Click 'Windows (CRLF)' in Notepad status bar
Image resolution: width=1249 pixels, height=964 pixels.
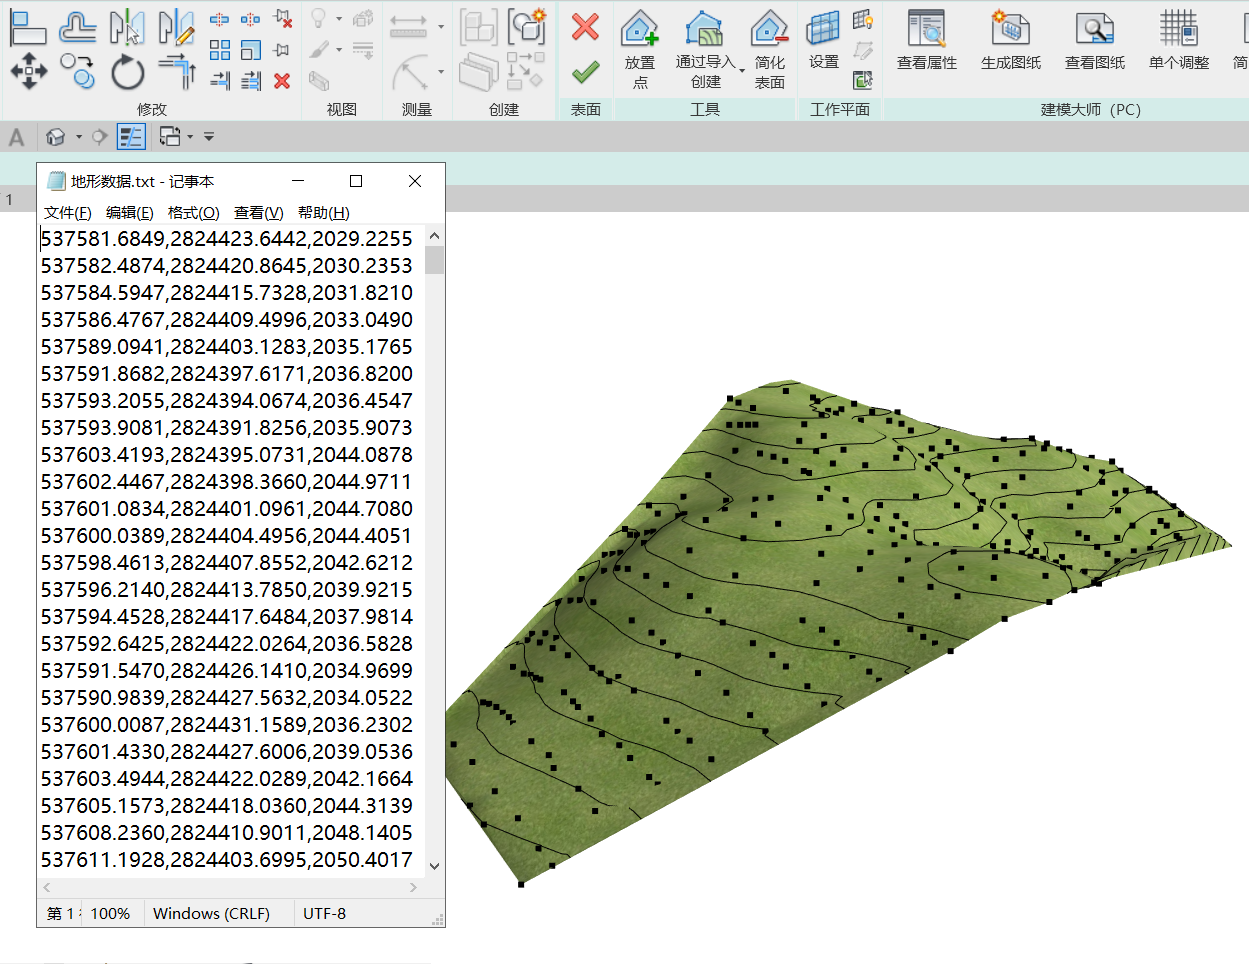[x=212, y=914]
